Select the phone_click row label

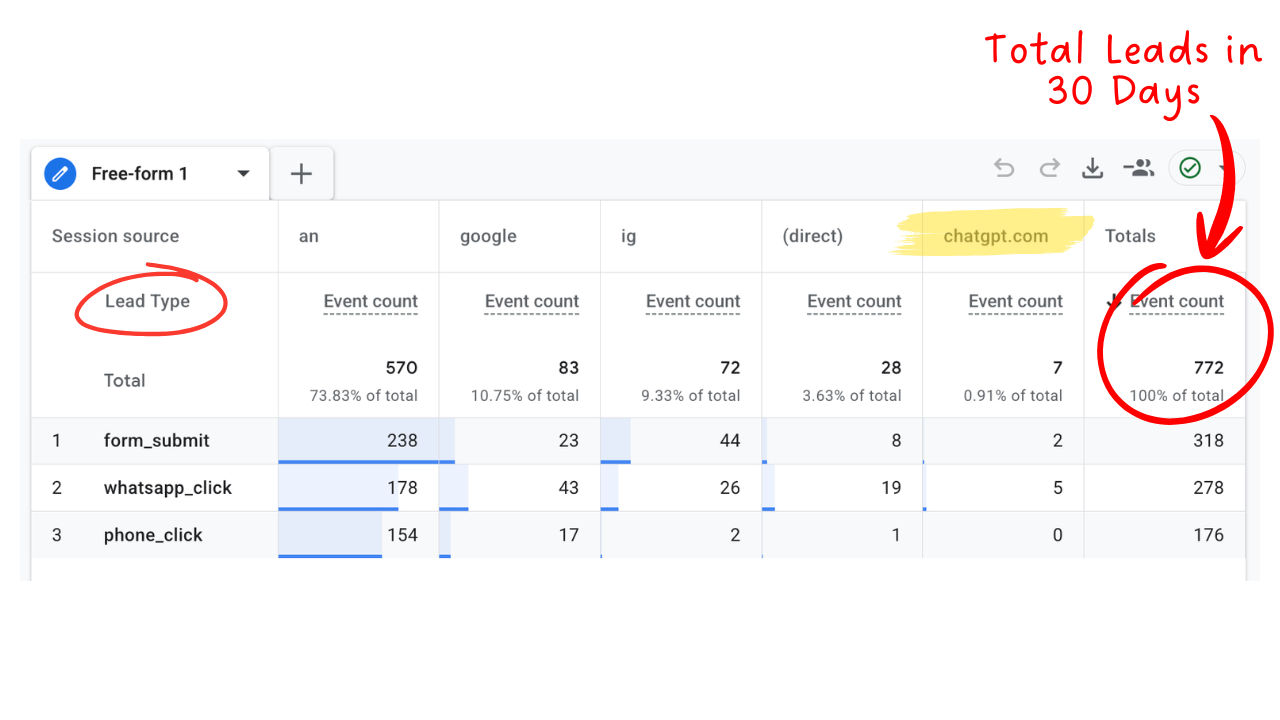click(153, 535)
